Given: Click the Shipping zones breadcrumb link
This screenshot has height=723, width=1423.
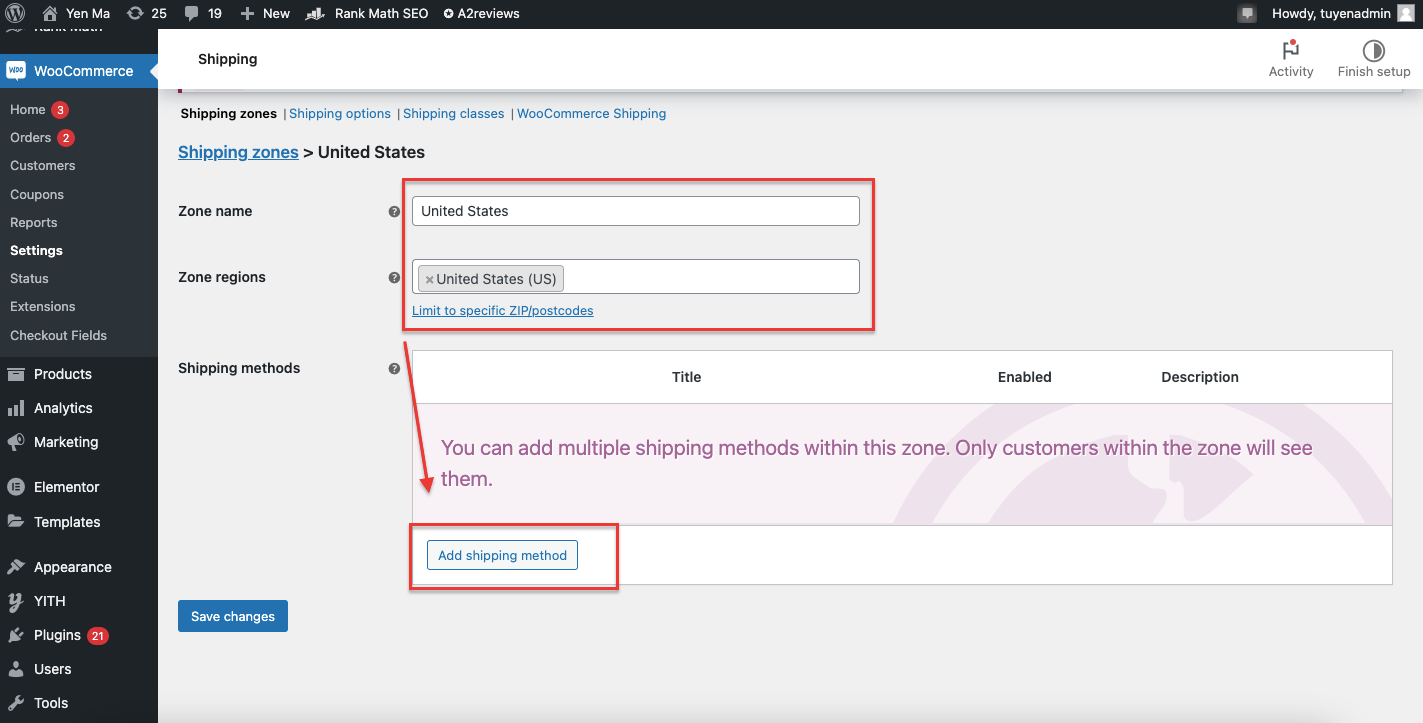Looking at the screenshot, I should tap(238, 152).
